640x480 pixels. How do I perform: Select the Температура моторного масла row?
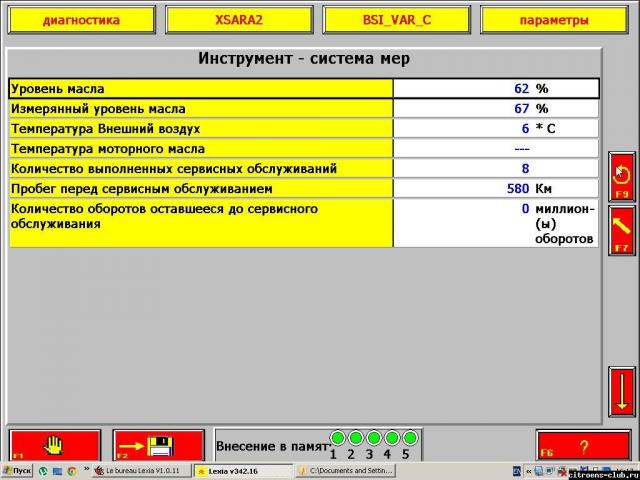click(304, 149)
